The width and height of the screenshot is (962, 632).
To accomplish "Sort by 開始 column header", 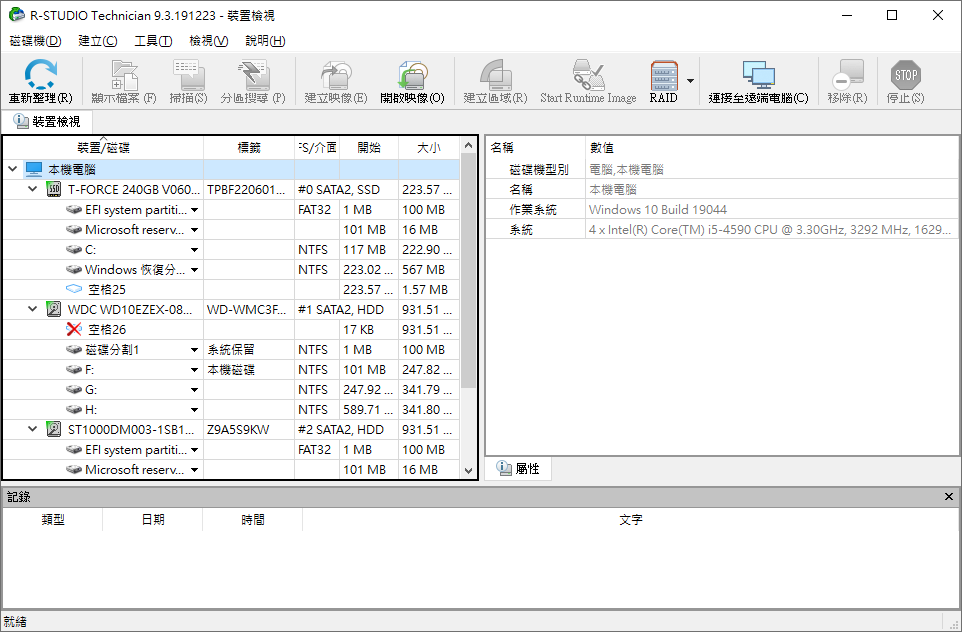I will (x=369, y=148).
